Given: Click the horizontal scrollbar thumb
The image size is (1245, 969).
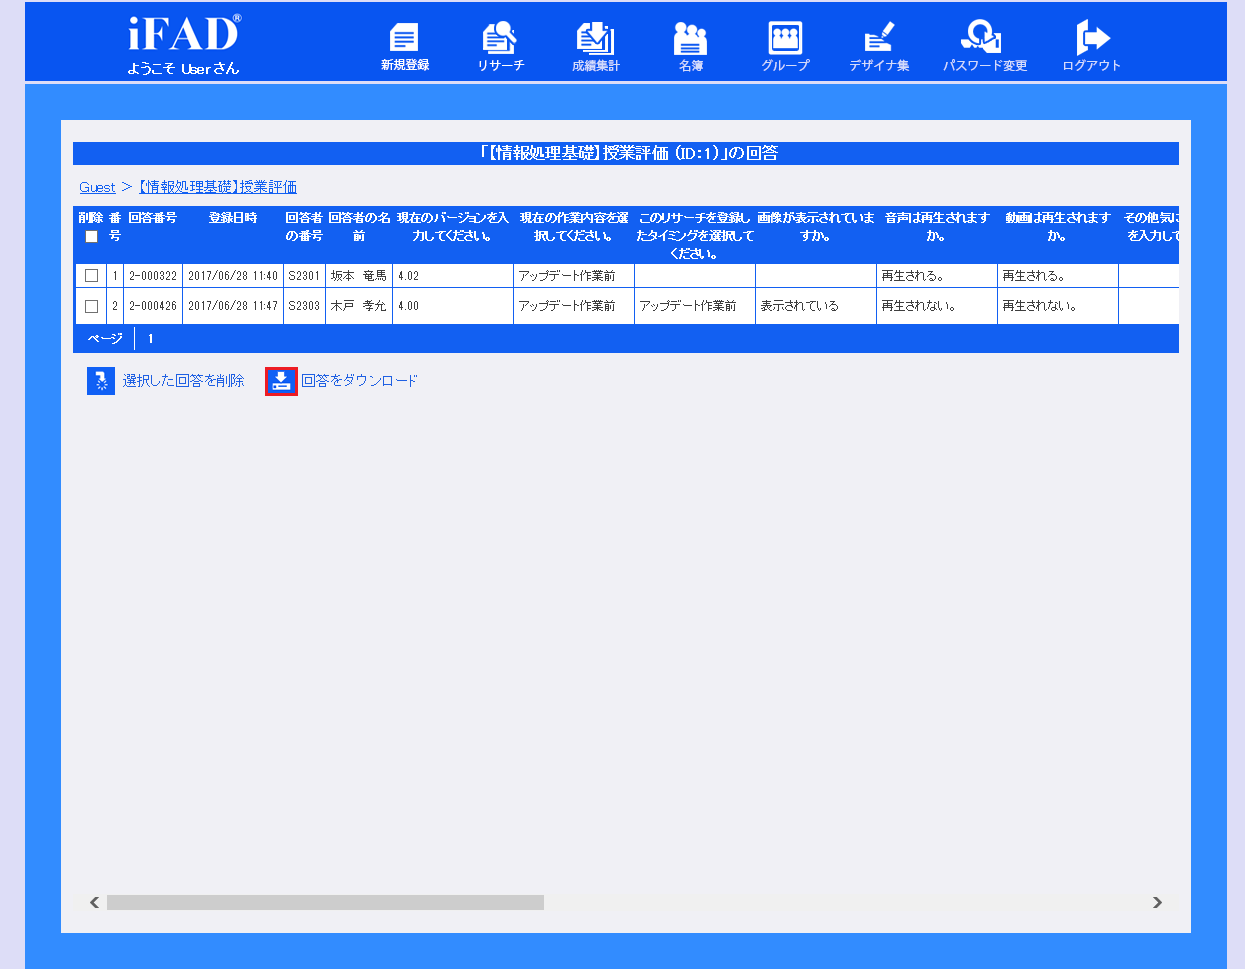Looking at the screenshot, I should [x=325, y=902].
